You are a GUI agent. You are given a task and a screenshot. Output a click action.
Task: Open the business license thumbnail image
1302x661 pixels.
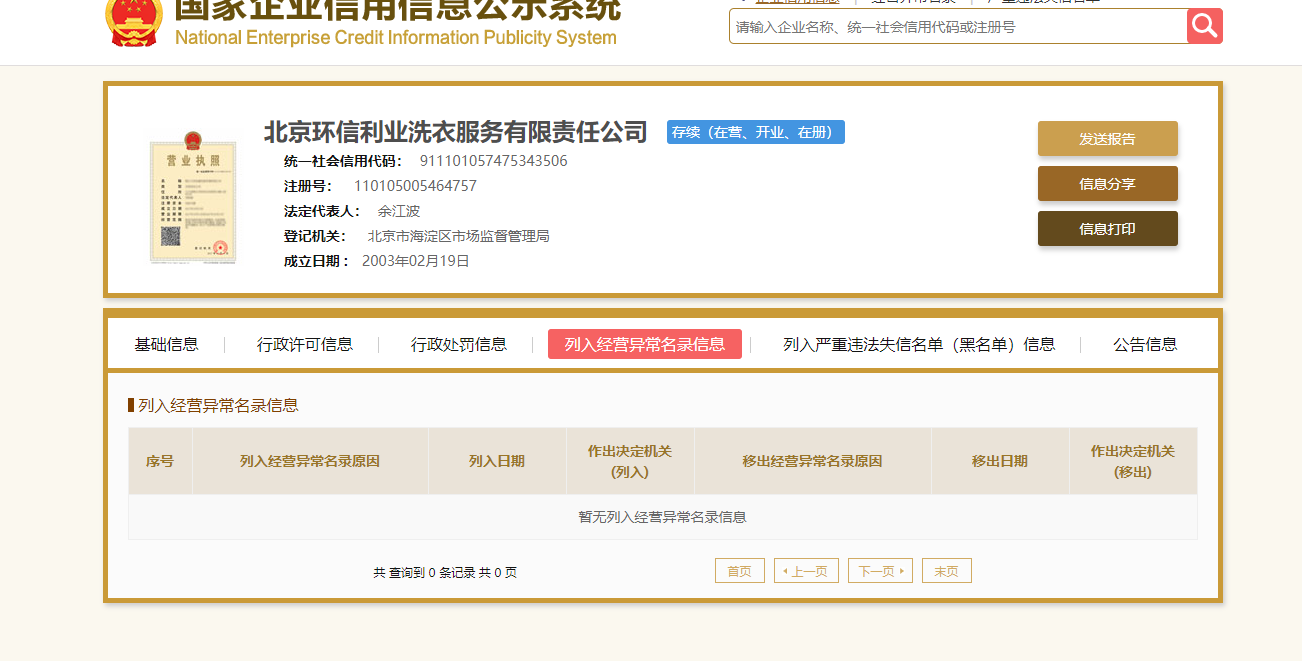193,196
